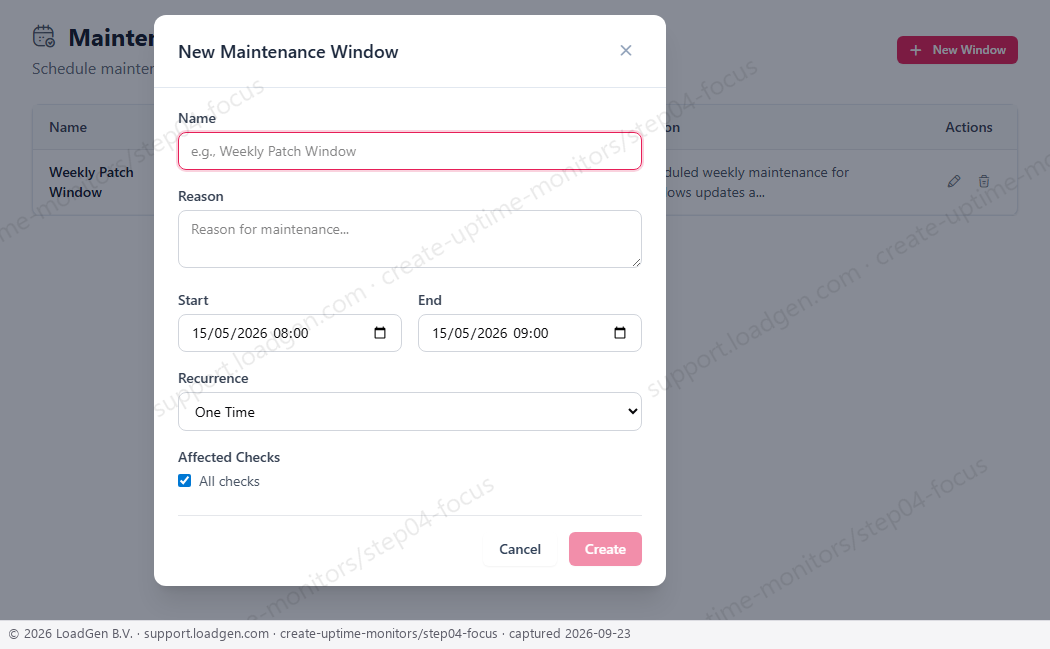
Task: Delete Weekly Patch Window with trash icon
Action: (x=984, y=182)
